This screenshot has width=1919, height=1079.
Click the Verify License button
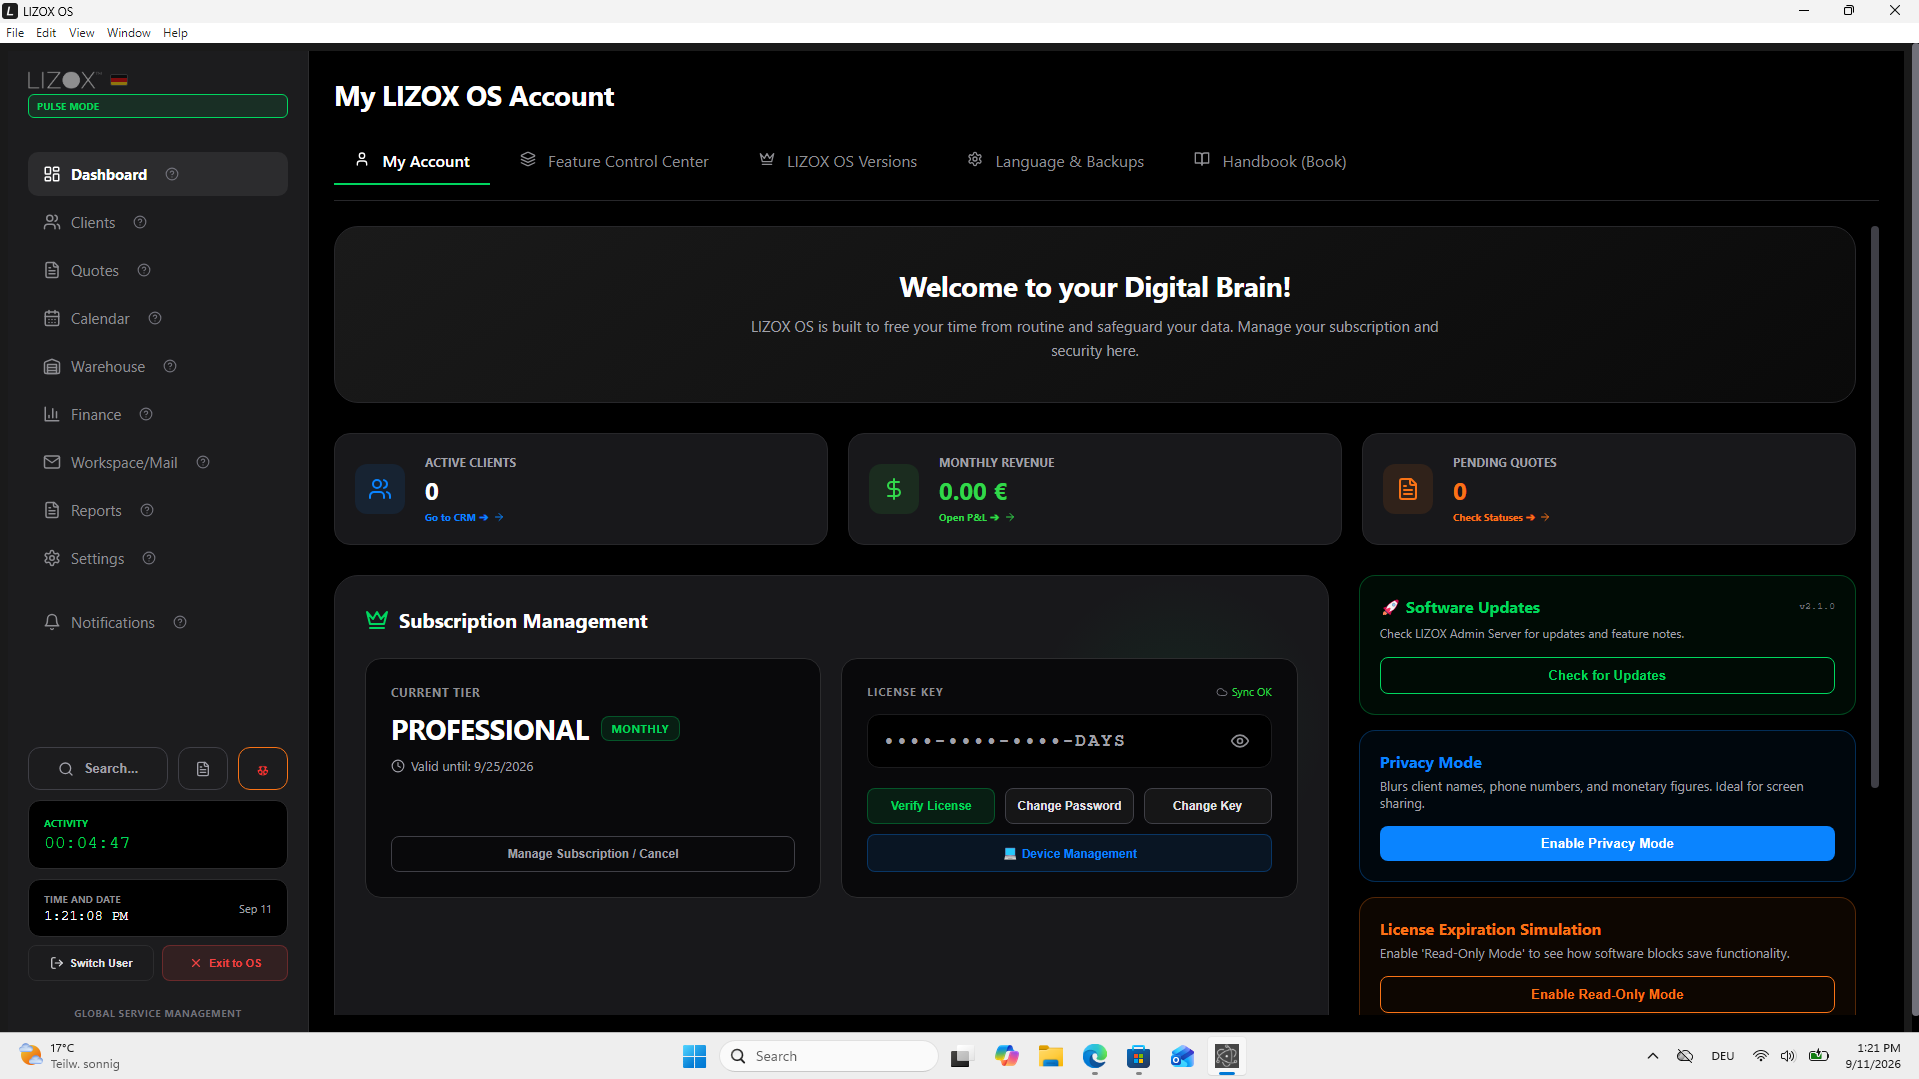931,806
